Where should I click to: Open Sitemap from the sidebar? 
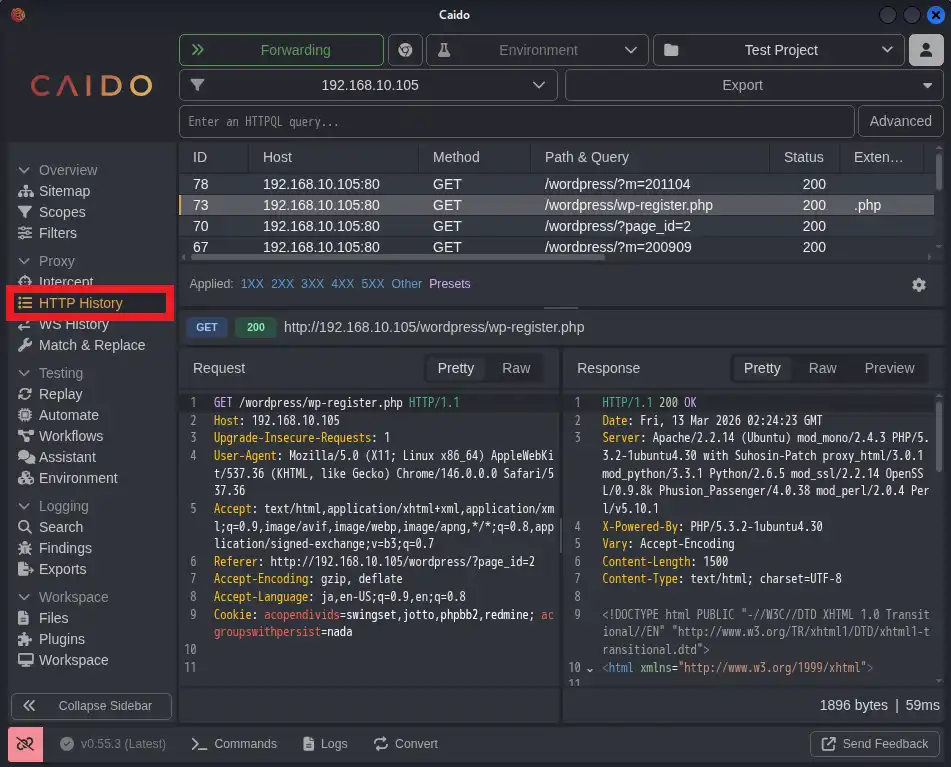tap(64, 191)
